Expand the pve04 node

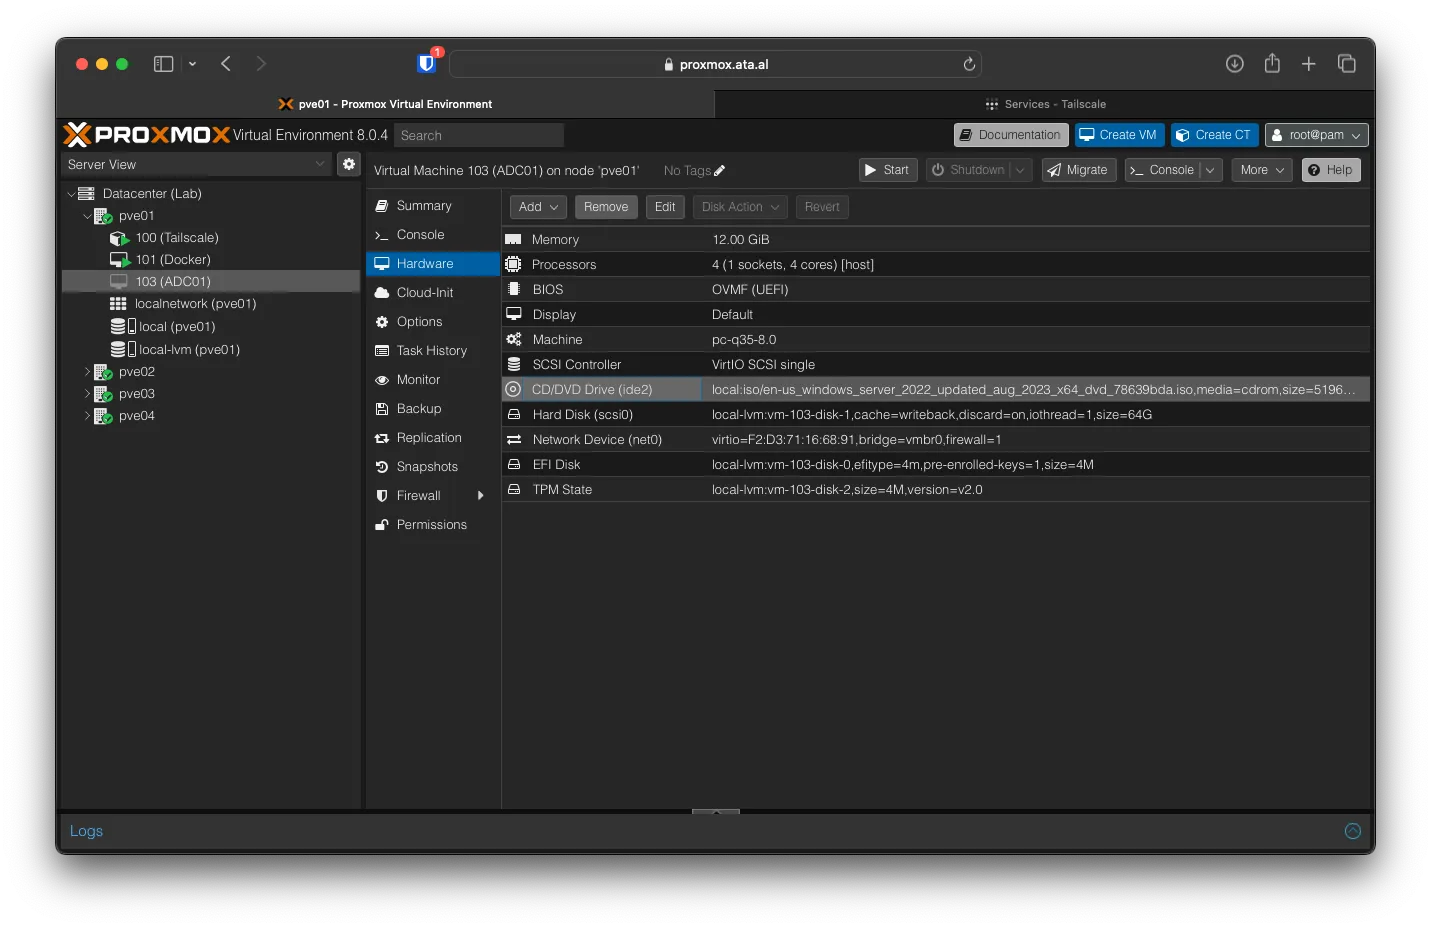pyautogui.click(x=87, y=416)
